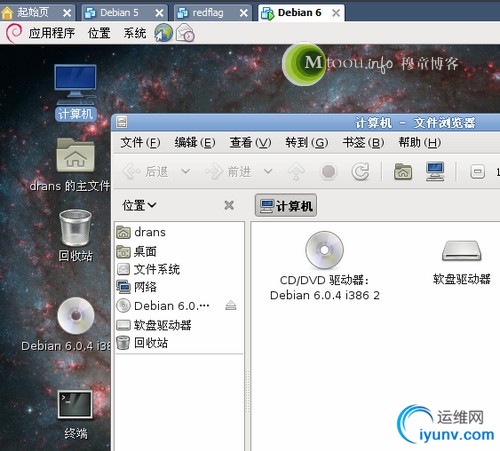500x451 pixels.
Task: Close the 起始页 tab
Action: pyautogui.click(x=67, y=13)
